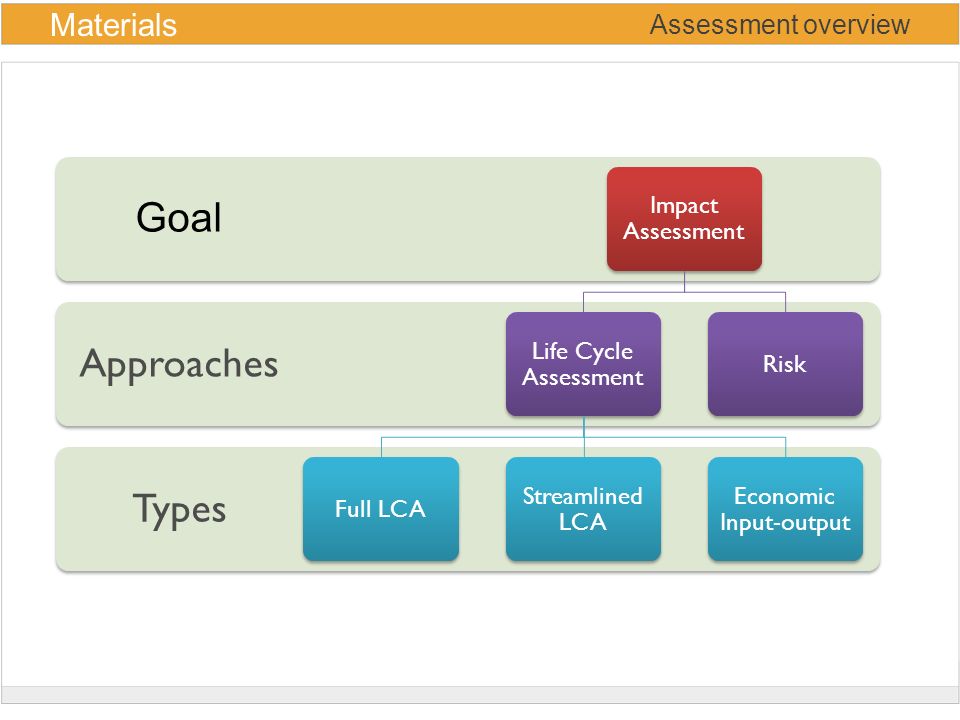Click the Types row label
The height and width of the screenshot is (720, 960).
[x=179, y=510]
